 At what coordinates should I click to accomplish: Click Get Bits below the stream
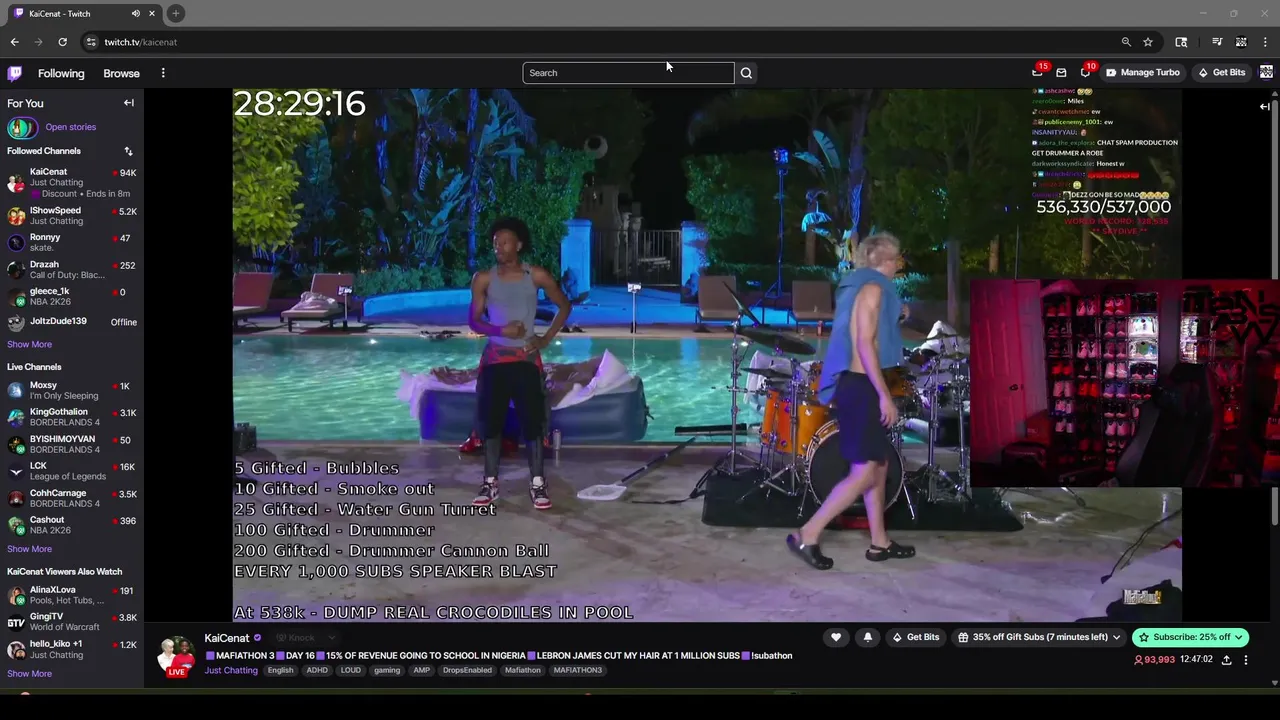point(916,637)
